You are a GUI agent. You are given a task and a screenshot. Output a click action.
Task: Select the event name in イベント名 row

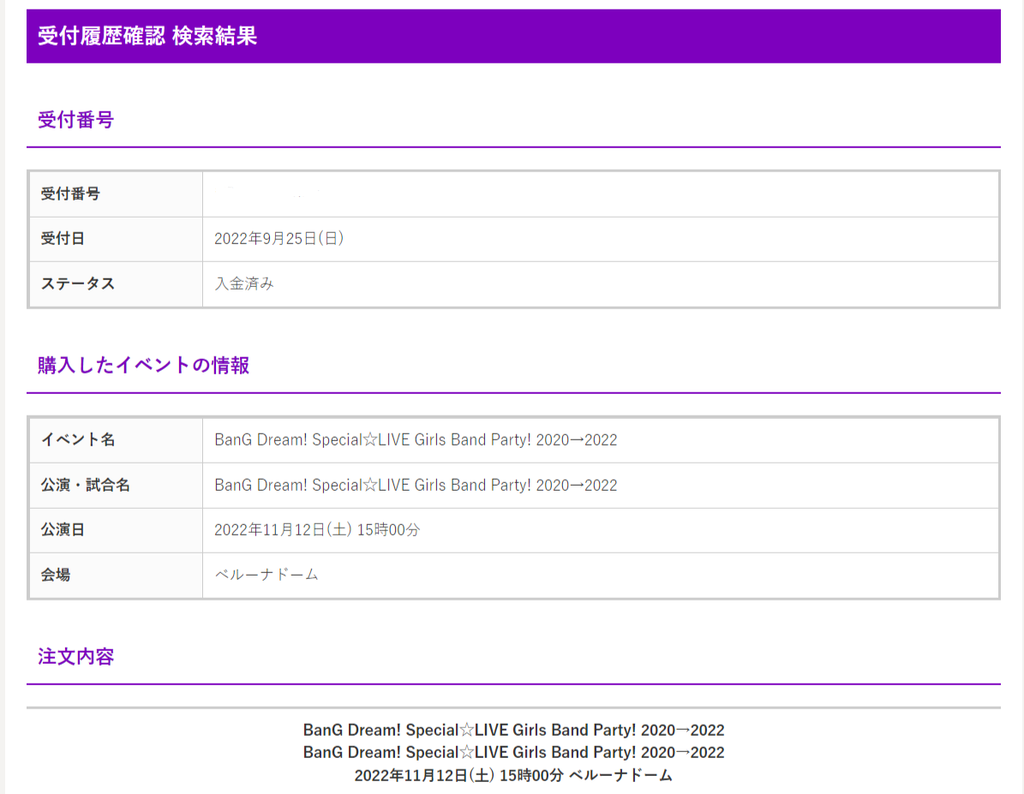(x=415, y=440)
